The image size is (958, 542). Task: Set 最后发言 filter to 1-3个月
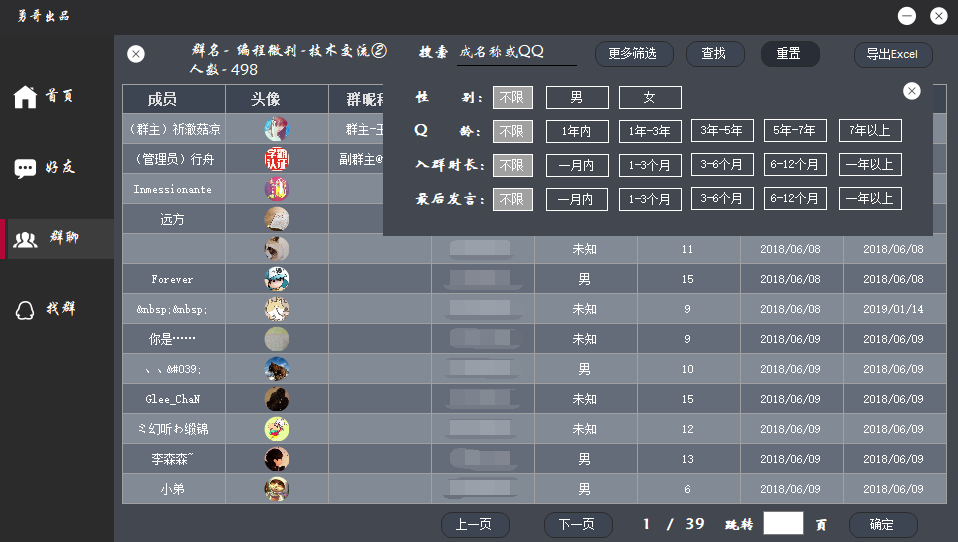(650, 199)
